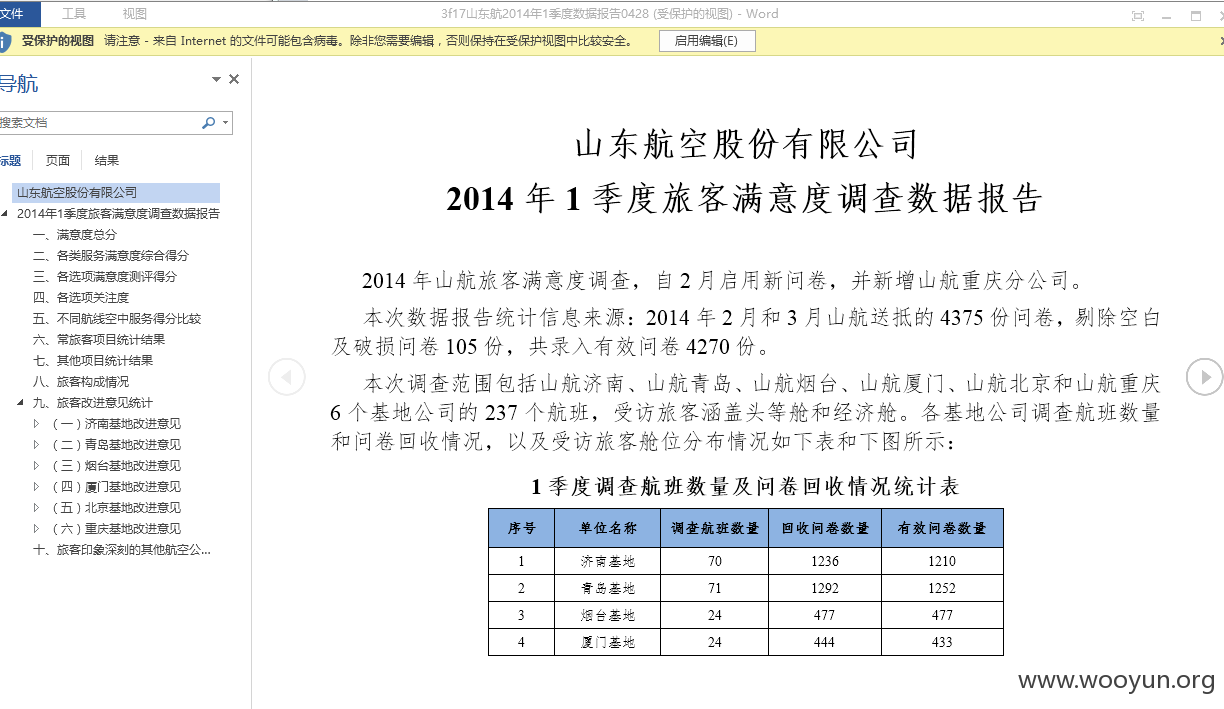Go to the next page with right arrow
The height and width of the screenshot is (709, 1224).
coord(1205,377)
